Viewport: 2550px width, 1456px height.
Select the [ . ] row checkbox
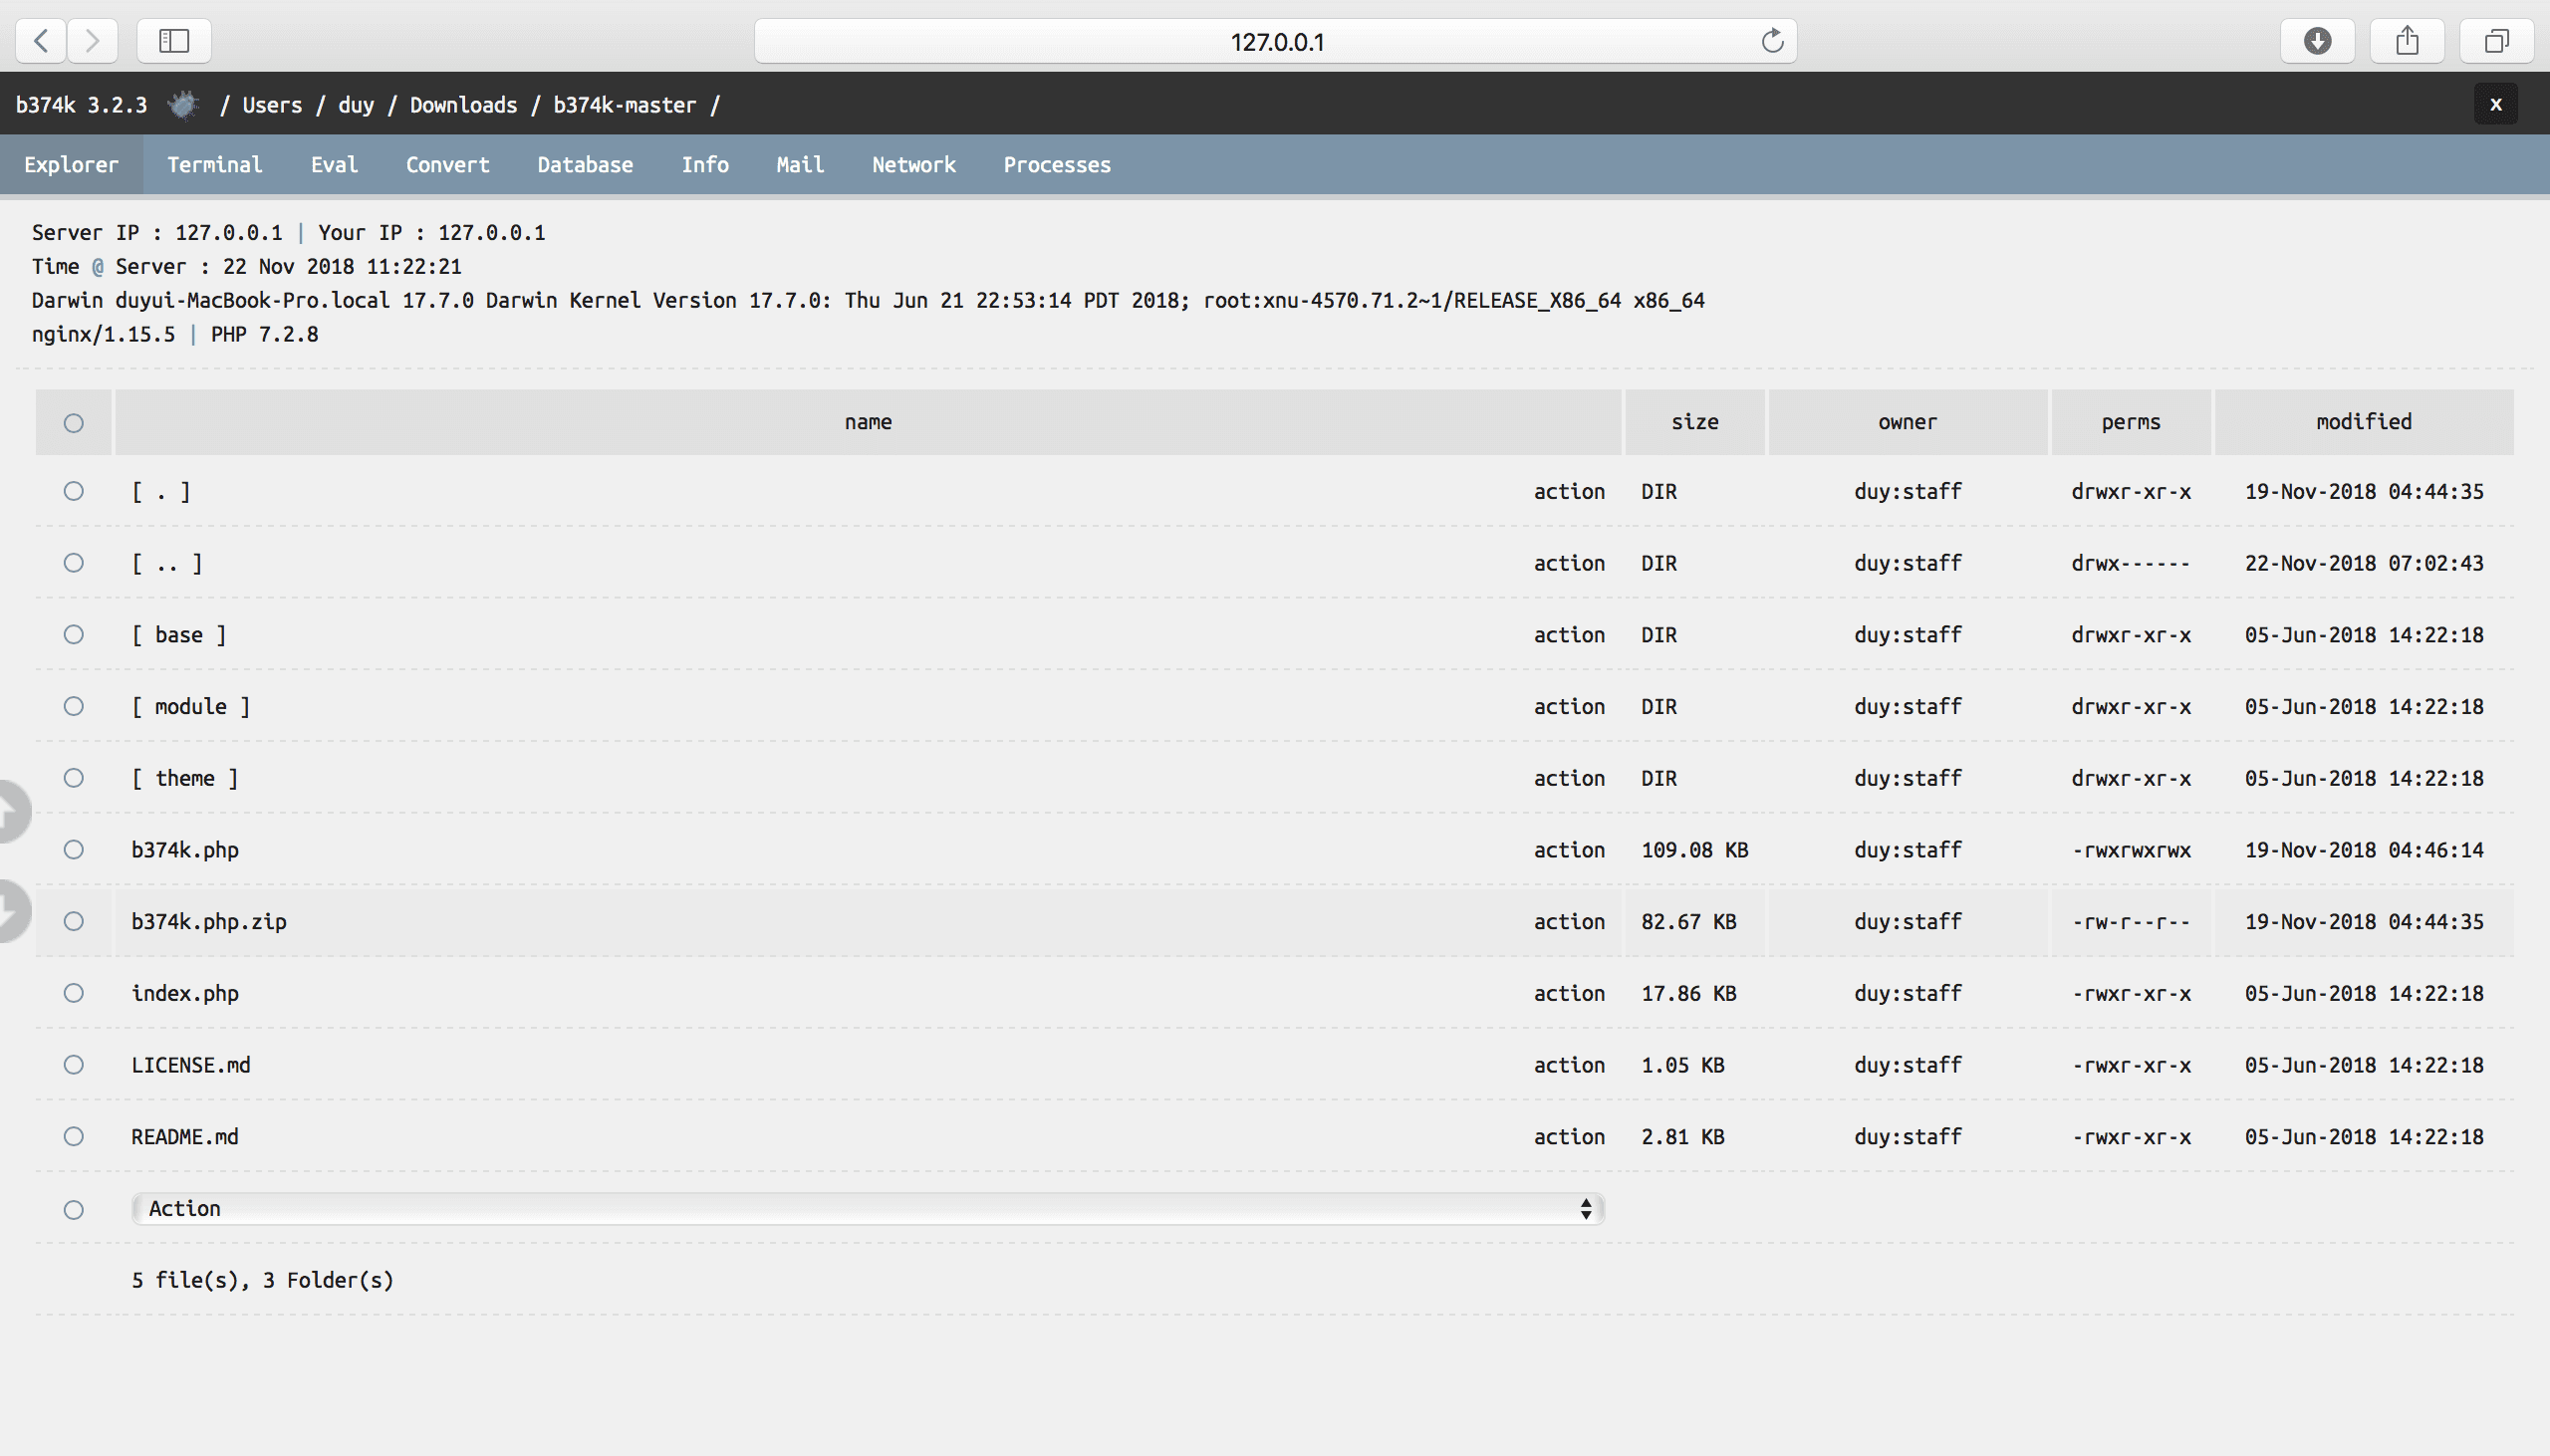coord(74,491)
